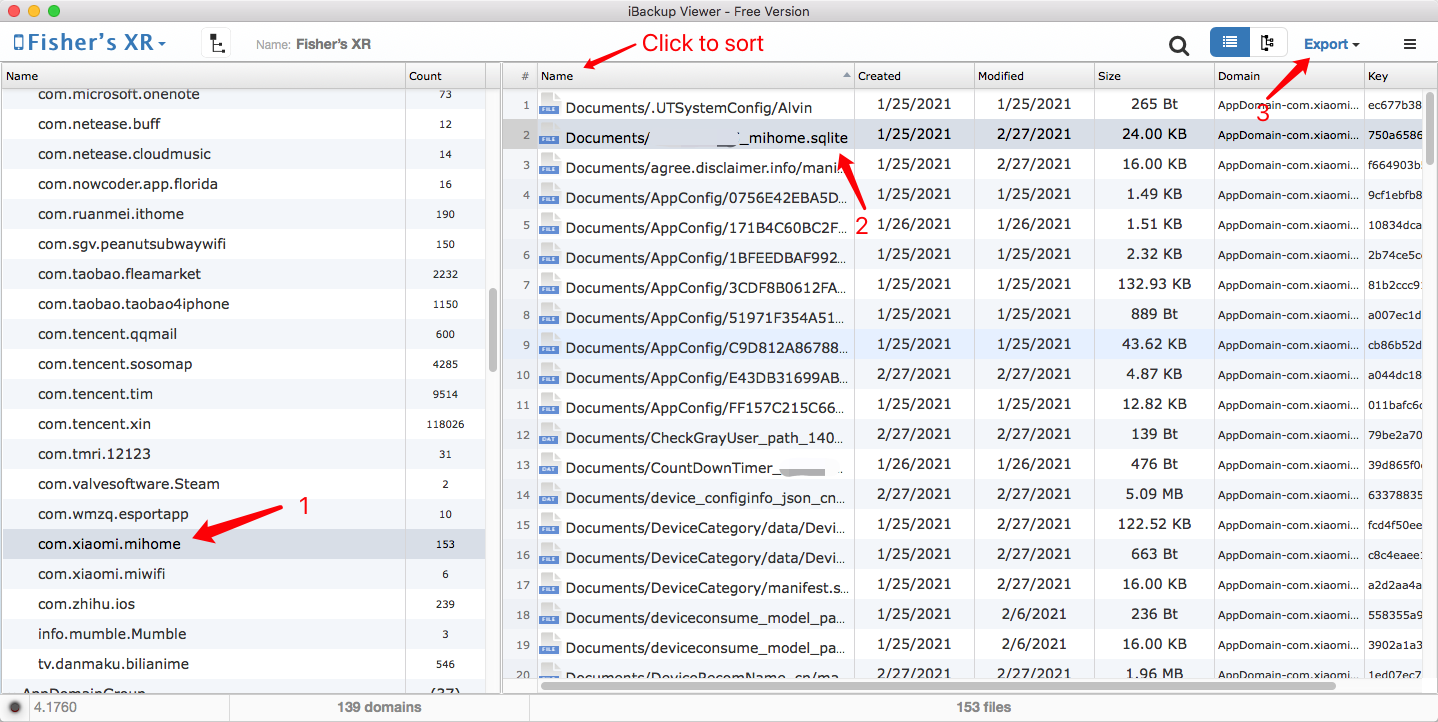This screenshot has height=722, width=1438.
Task: Select file Documents/DeviceCategory/manifest.s
Action: click(x=707, y=587)
